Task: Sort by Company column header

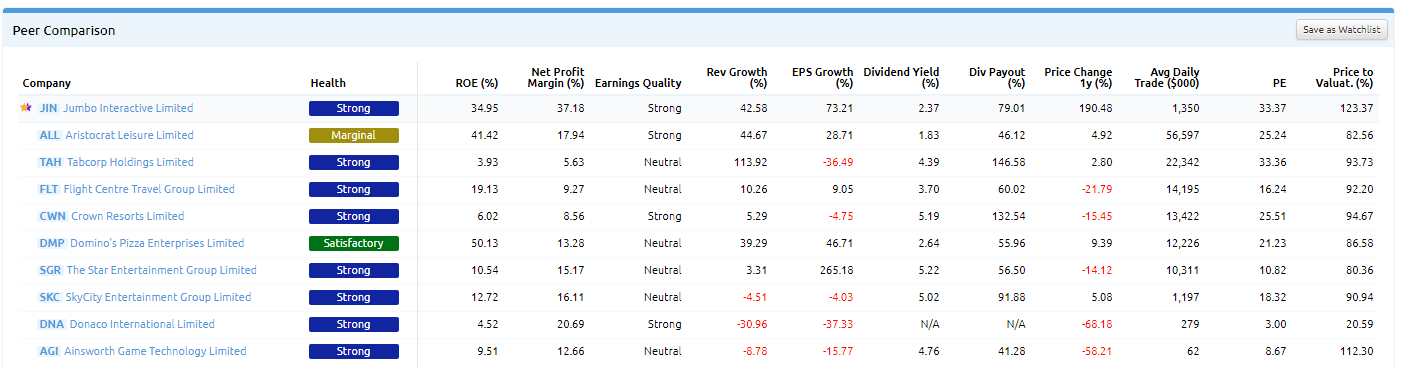Action: (47, 83)
